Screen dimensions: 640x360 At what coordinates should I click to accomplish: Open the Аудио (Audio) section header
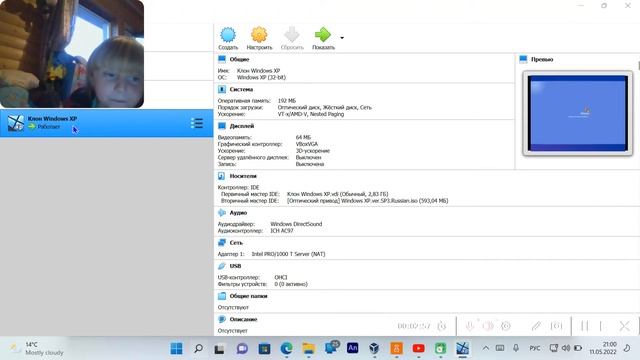pos(238,213)
